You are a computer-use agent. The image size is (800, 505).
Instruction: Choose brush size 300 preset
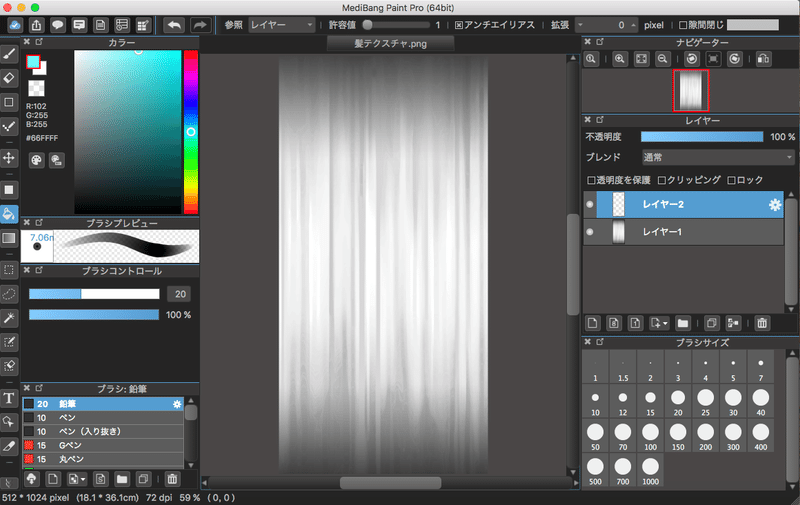coord(733,436)
